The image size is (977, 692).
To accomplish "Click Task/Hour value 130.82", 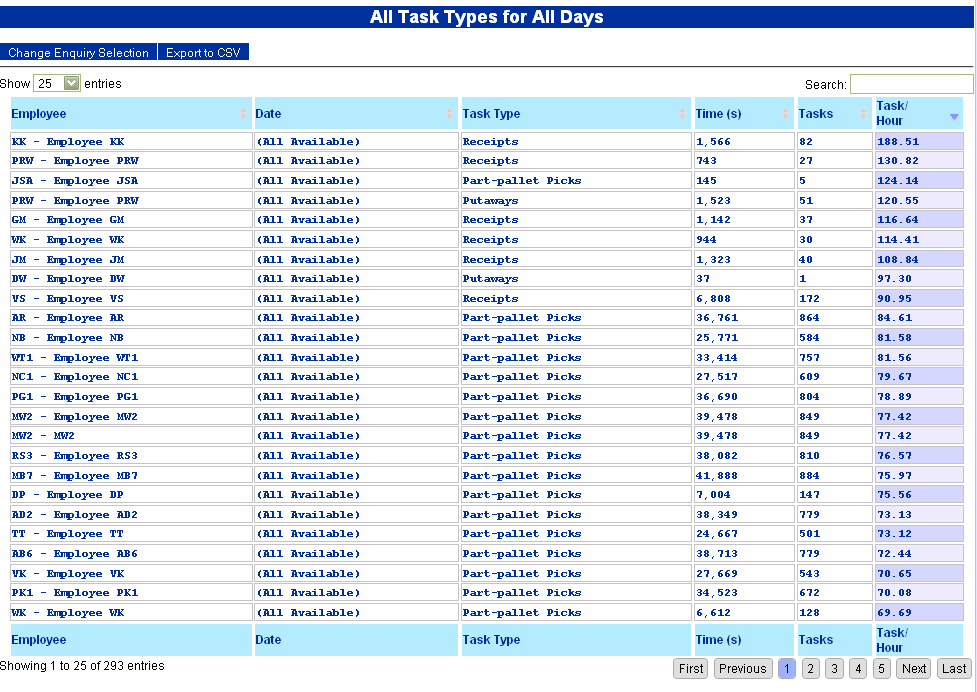I will click(x=919, y=161).
